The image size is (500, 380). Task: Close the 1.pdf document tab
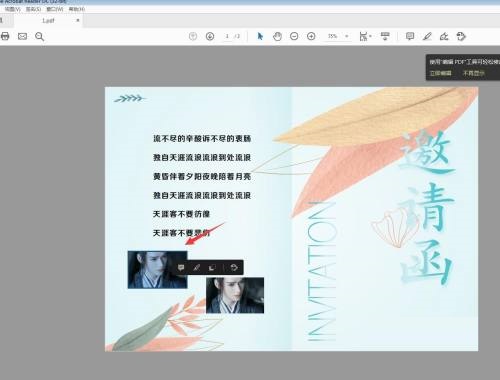coord(78,20)
